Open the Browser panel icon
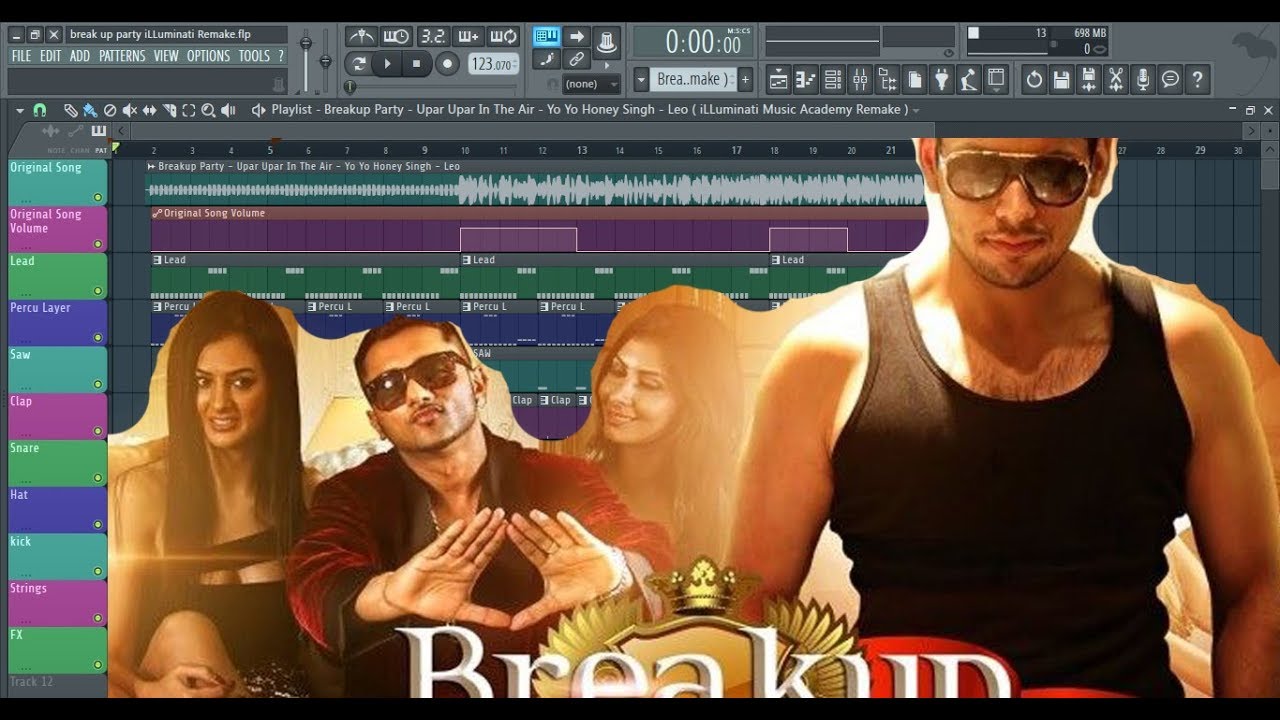Image resolution: width=1280 pixels, height=720 pixels. (887, 80)
